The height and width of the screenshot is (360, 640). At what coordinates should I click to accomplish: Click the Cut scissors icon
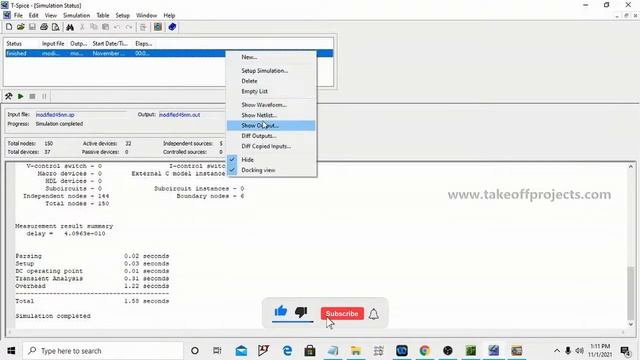point(82,27)
